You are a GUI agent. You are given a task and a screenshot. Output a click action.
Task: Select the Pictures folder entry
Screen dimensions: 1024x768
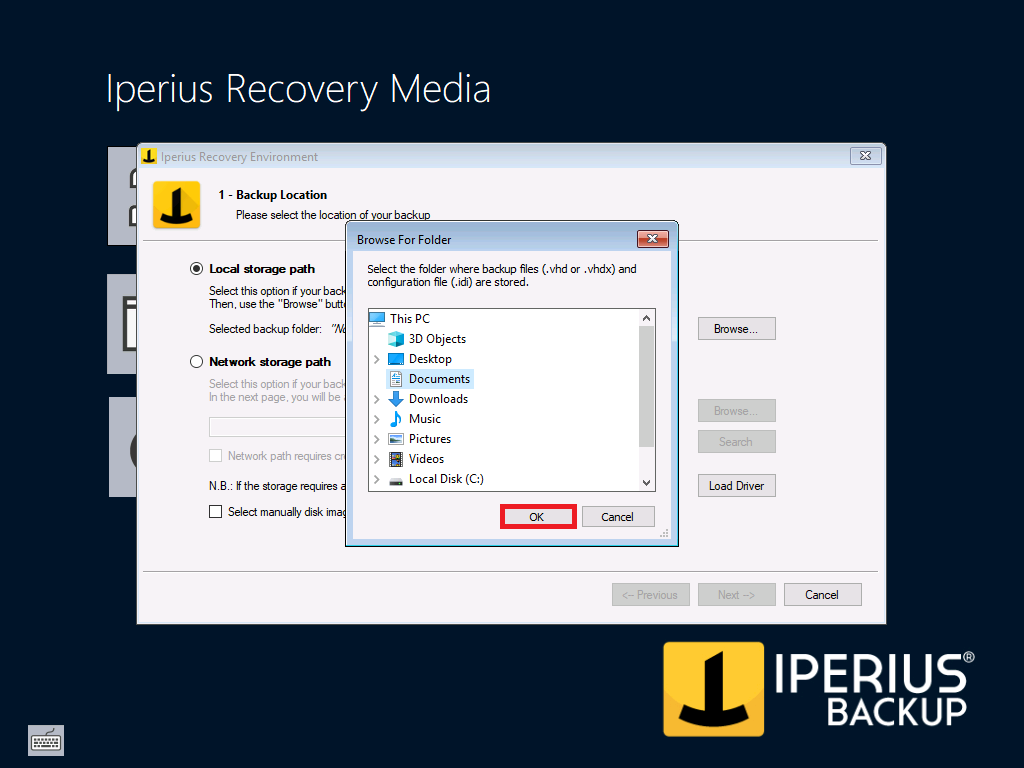430,439
